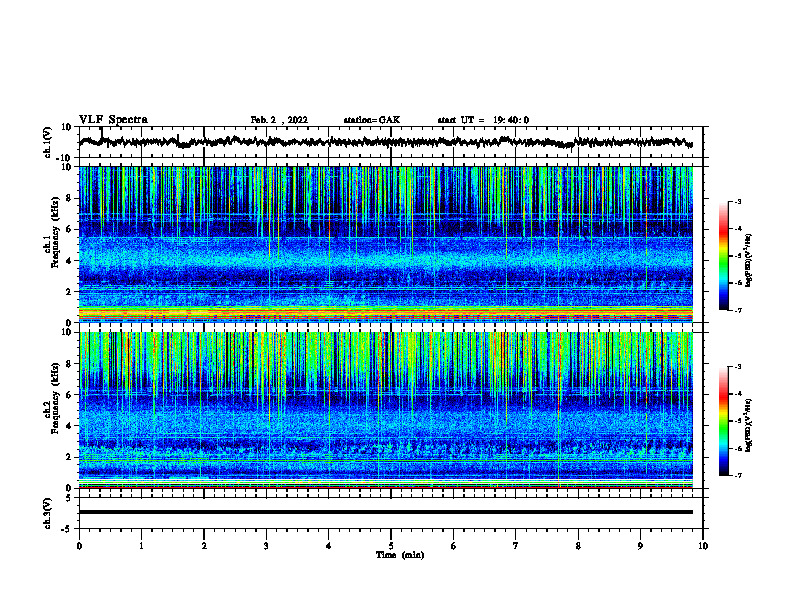Click the 'ch.1(V)' waveform axis label
This screenshot has width=792, height=612.
(48, 142)
